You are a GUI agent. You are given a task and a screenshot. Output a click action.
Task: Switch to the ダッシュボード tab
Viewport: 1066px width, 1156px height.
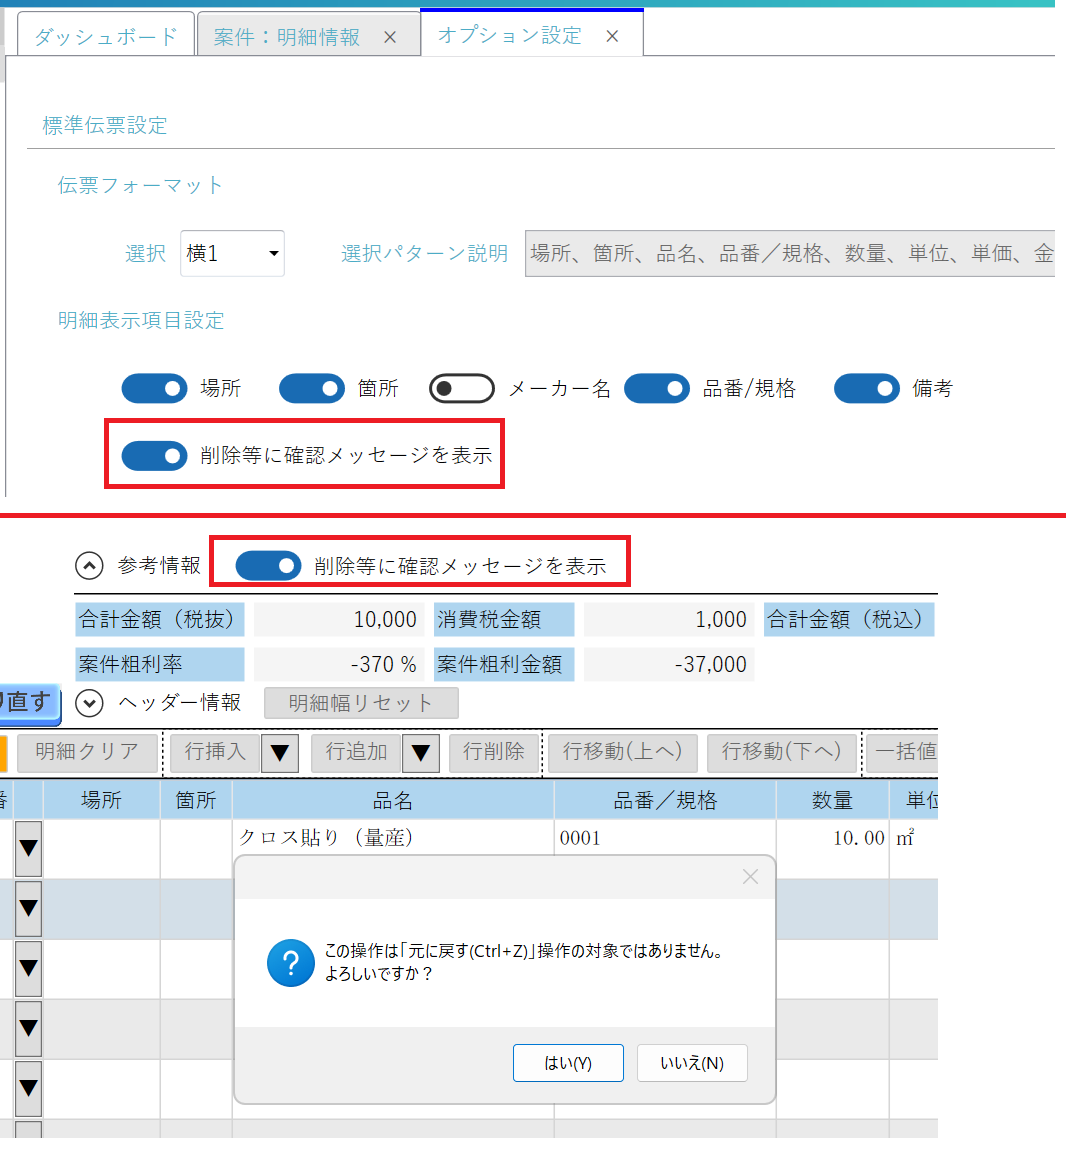105,37
